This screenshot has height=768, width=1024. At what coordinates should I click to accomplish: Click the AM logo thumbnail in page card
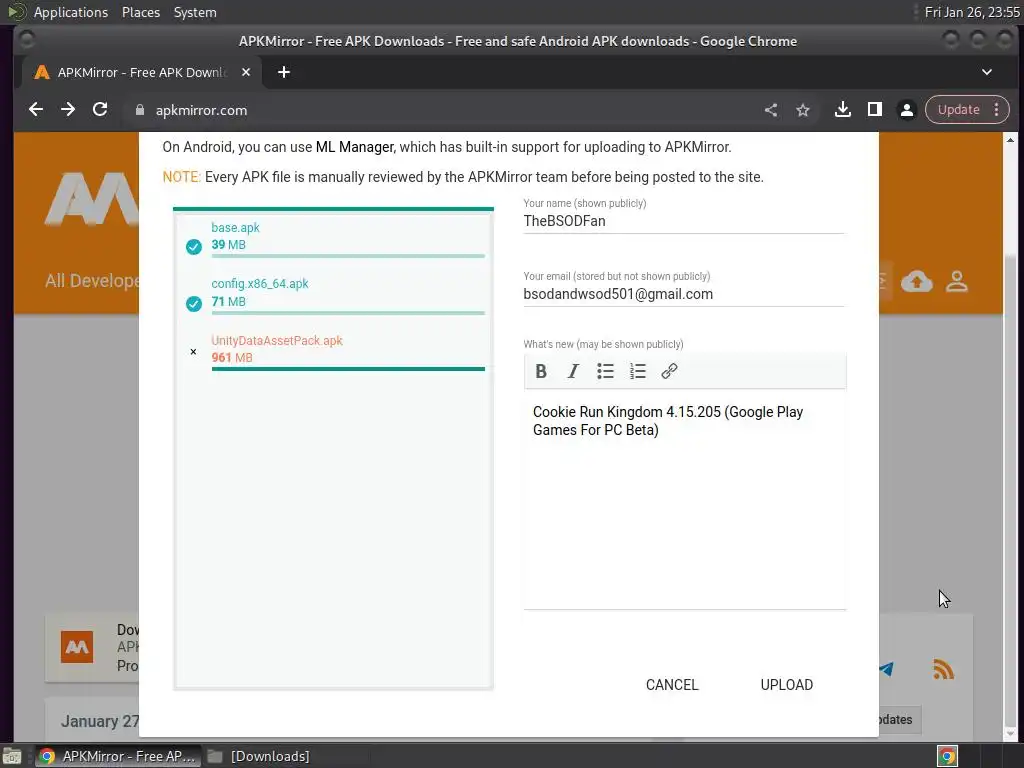click(x=77, y=647)
